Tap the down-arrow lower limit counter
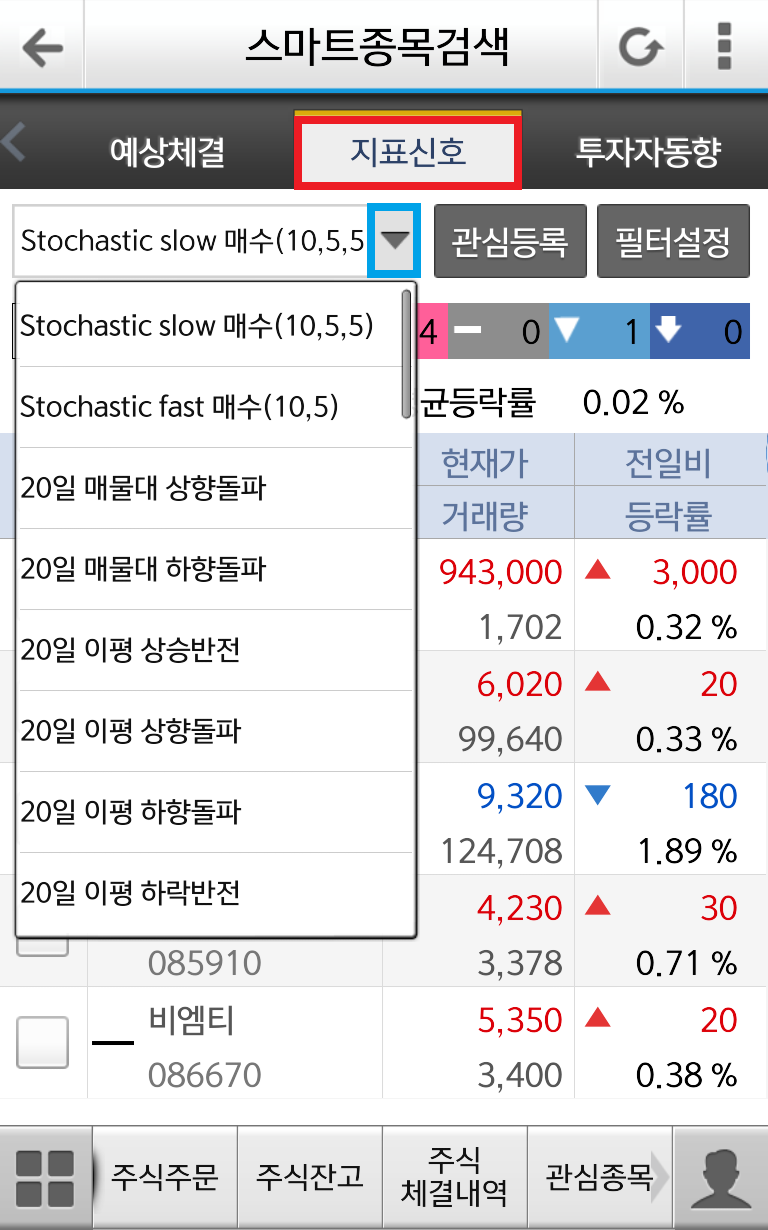This screenshot has height=1230, width=768. 699,332
